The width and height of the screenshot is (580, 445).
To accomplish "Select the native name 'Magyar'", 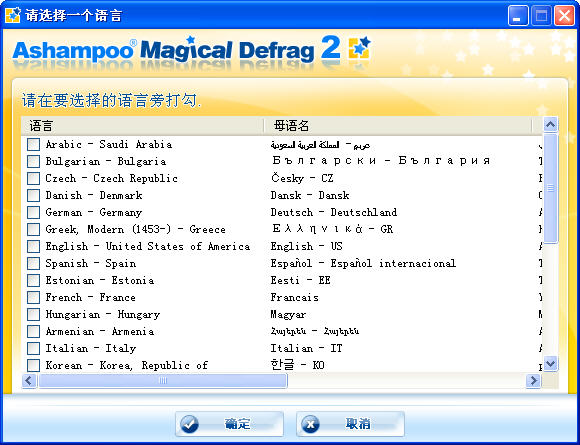I will 288,314.
